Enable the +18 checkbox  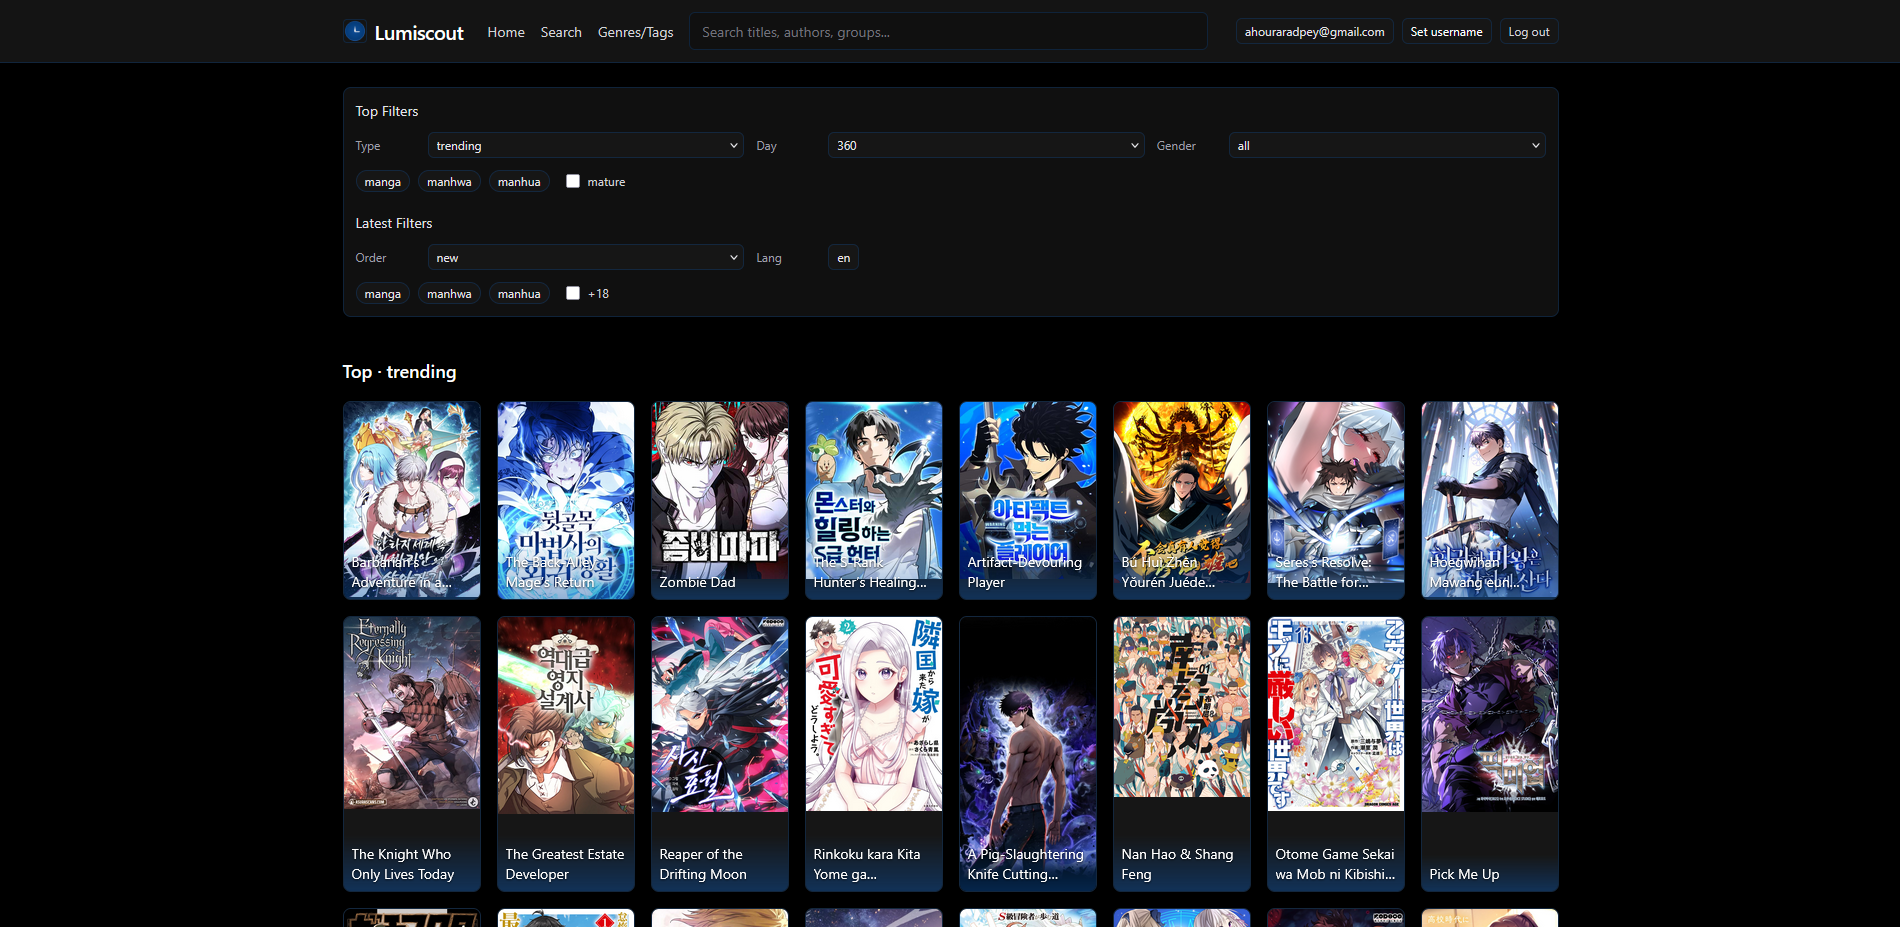573,293
